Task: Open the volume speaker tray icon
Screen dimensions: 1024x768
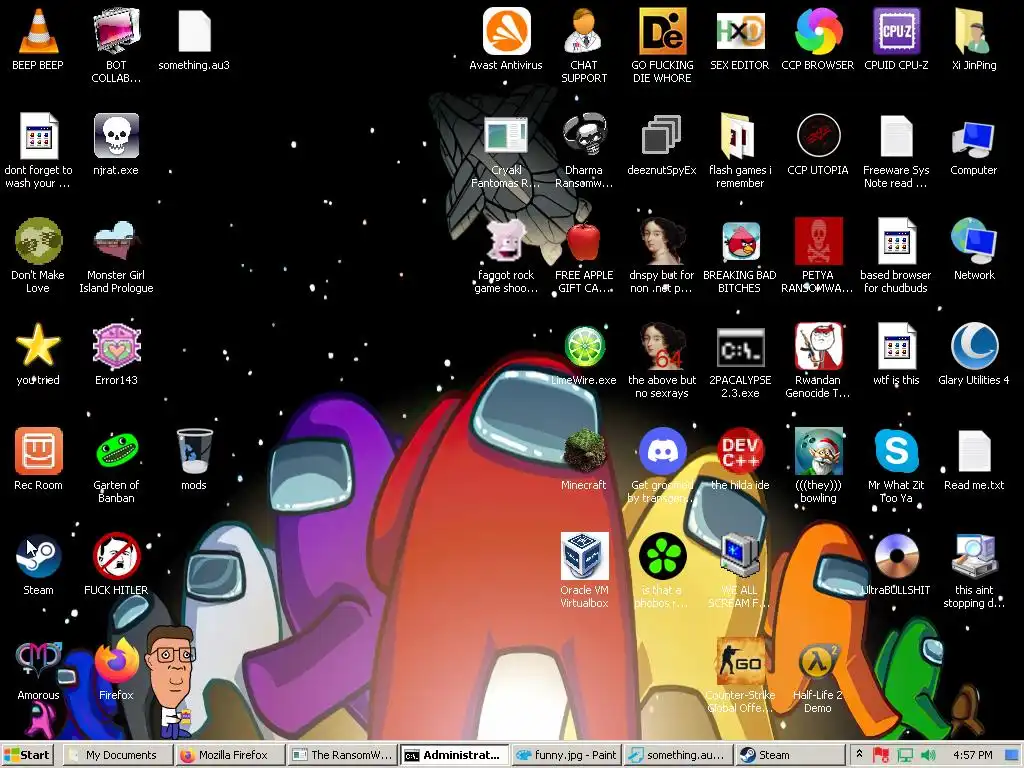Action: 928,756
